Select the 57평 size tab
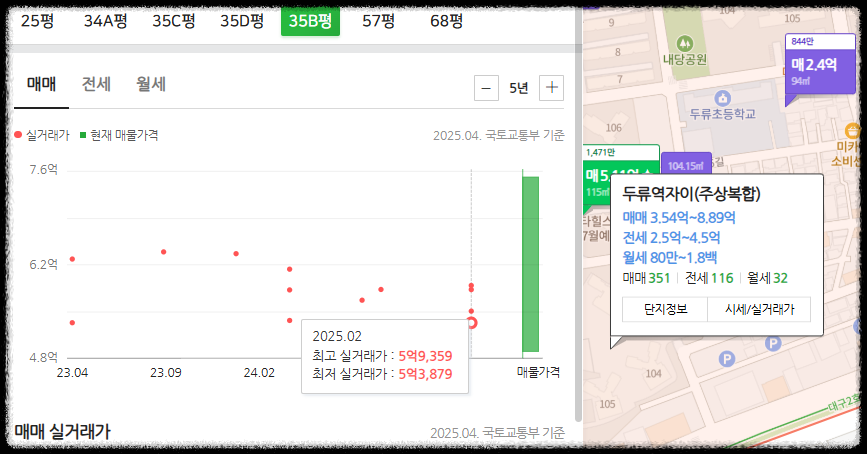This screenshot has height=454, width=867. point(378,22)
